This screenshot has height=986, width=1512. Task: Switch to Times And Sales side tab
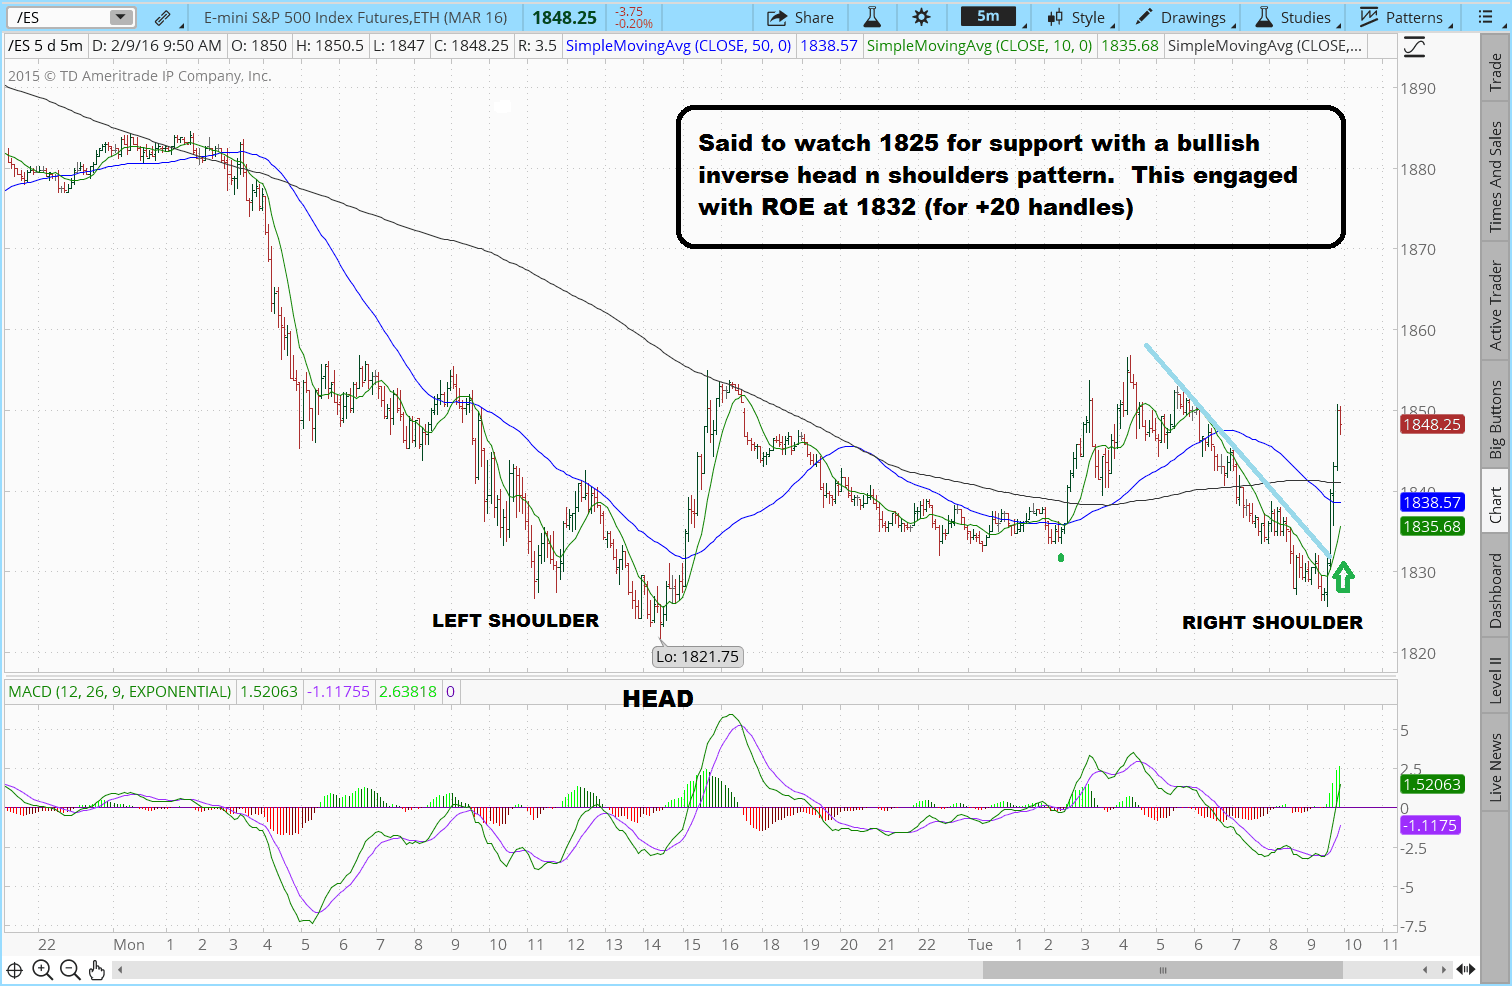tap(1496, 177)
